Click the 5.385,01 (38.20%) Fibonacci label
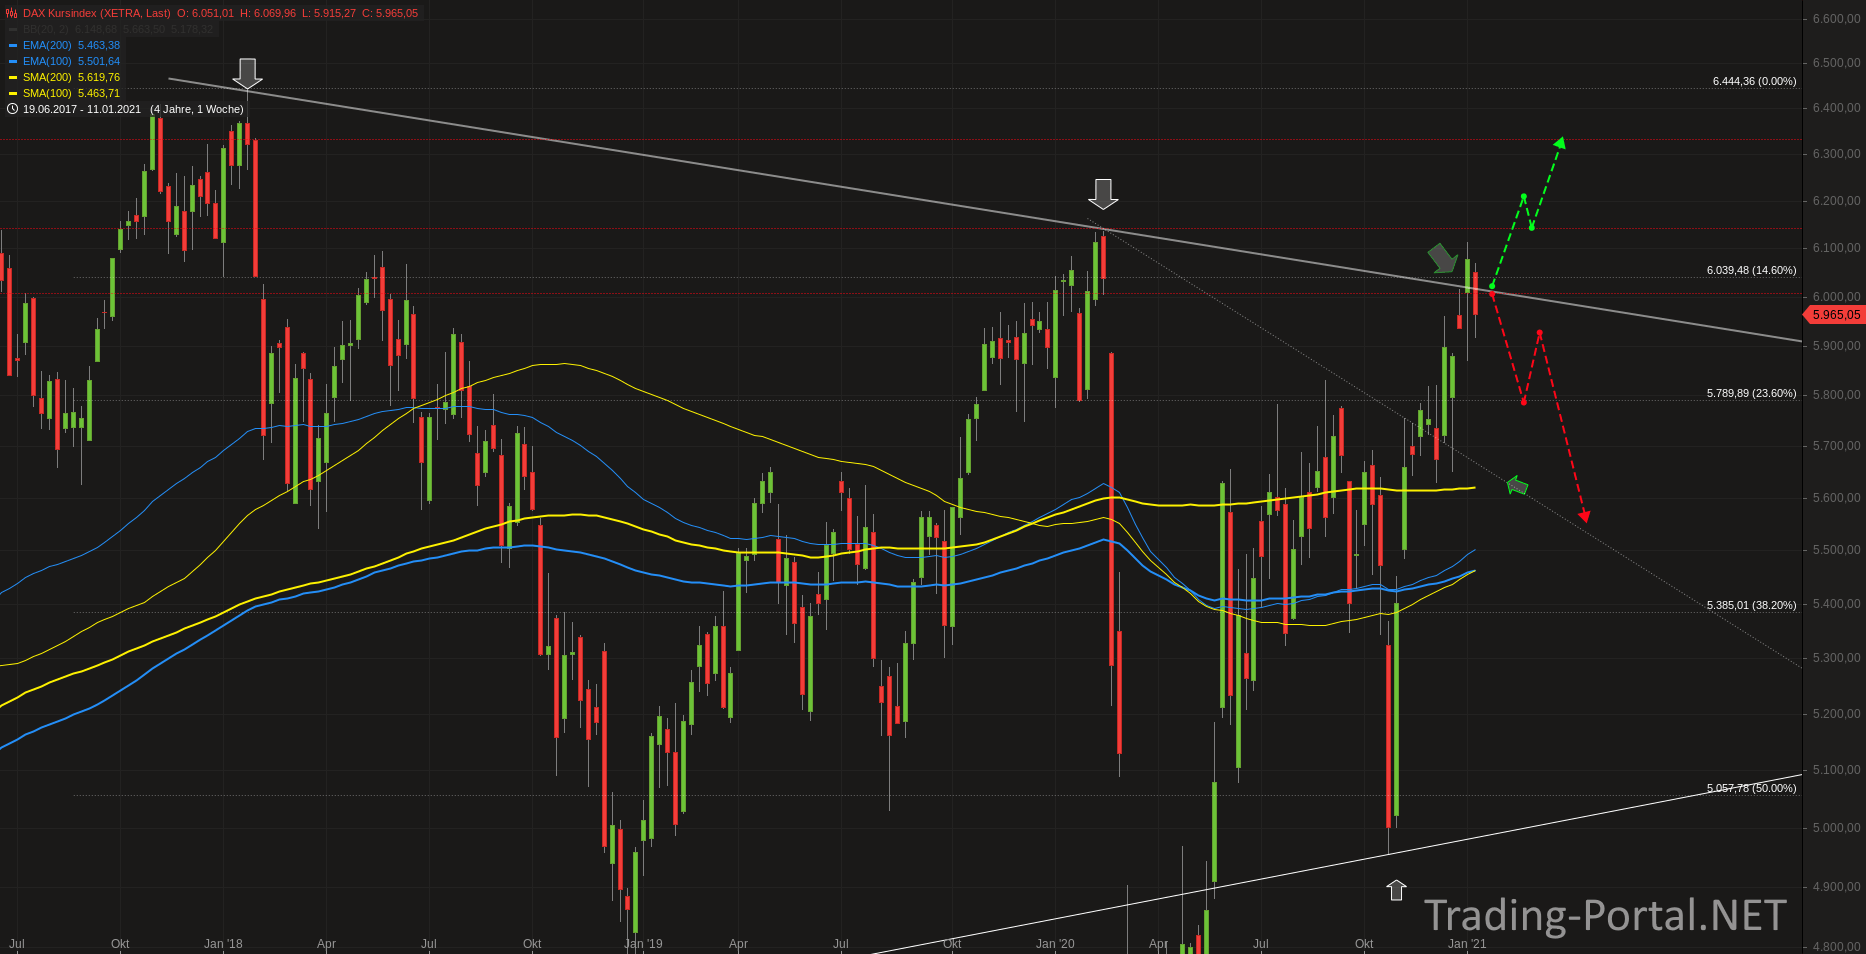 1751,605
